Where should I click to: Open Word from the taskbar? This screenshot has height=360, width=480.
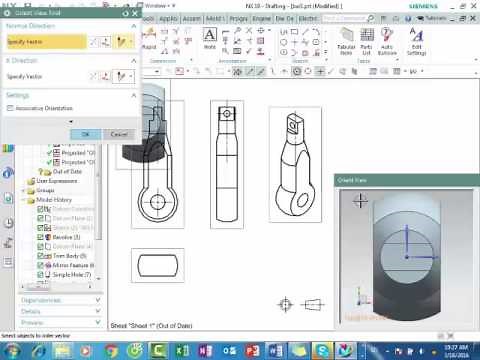(276, 351)
